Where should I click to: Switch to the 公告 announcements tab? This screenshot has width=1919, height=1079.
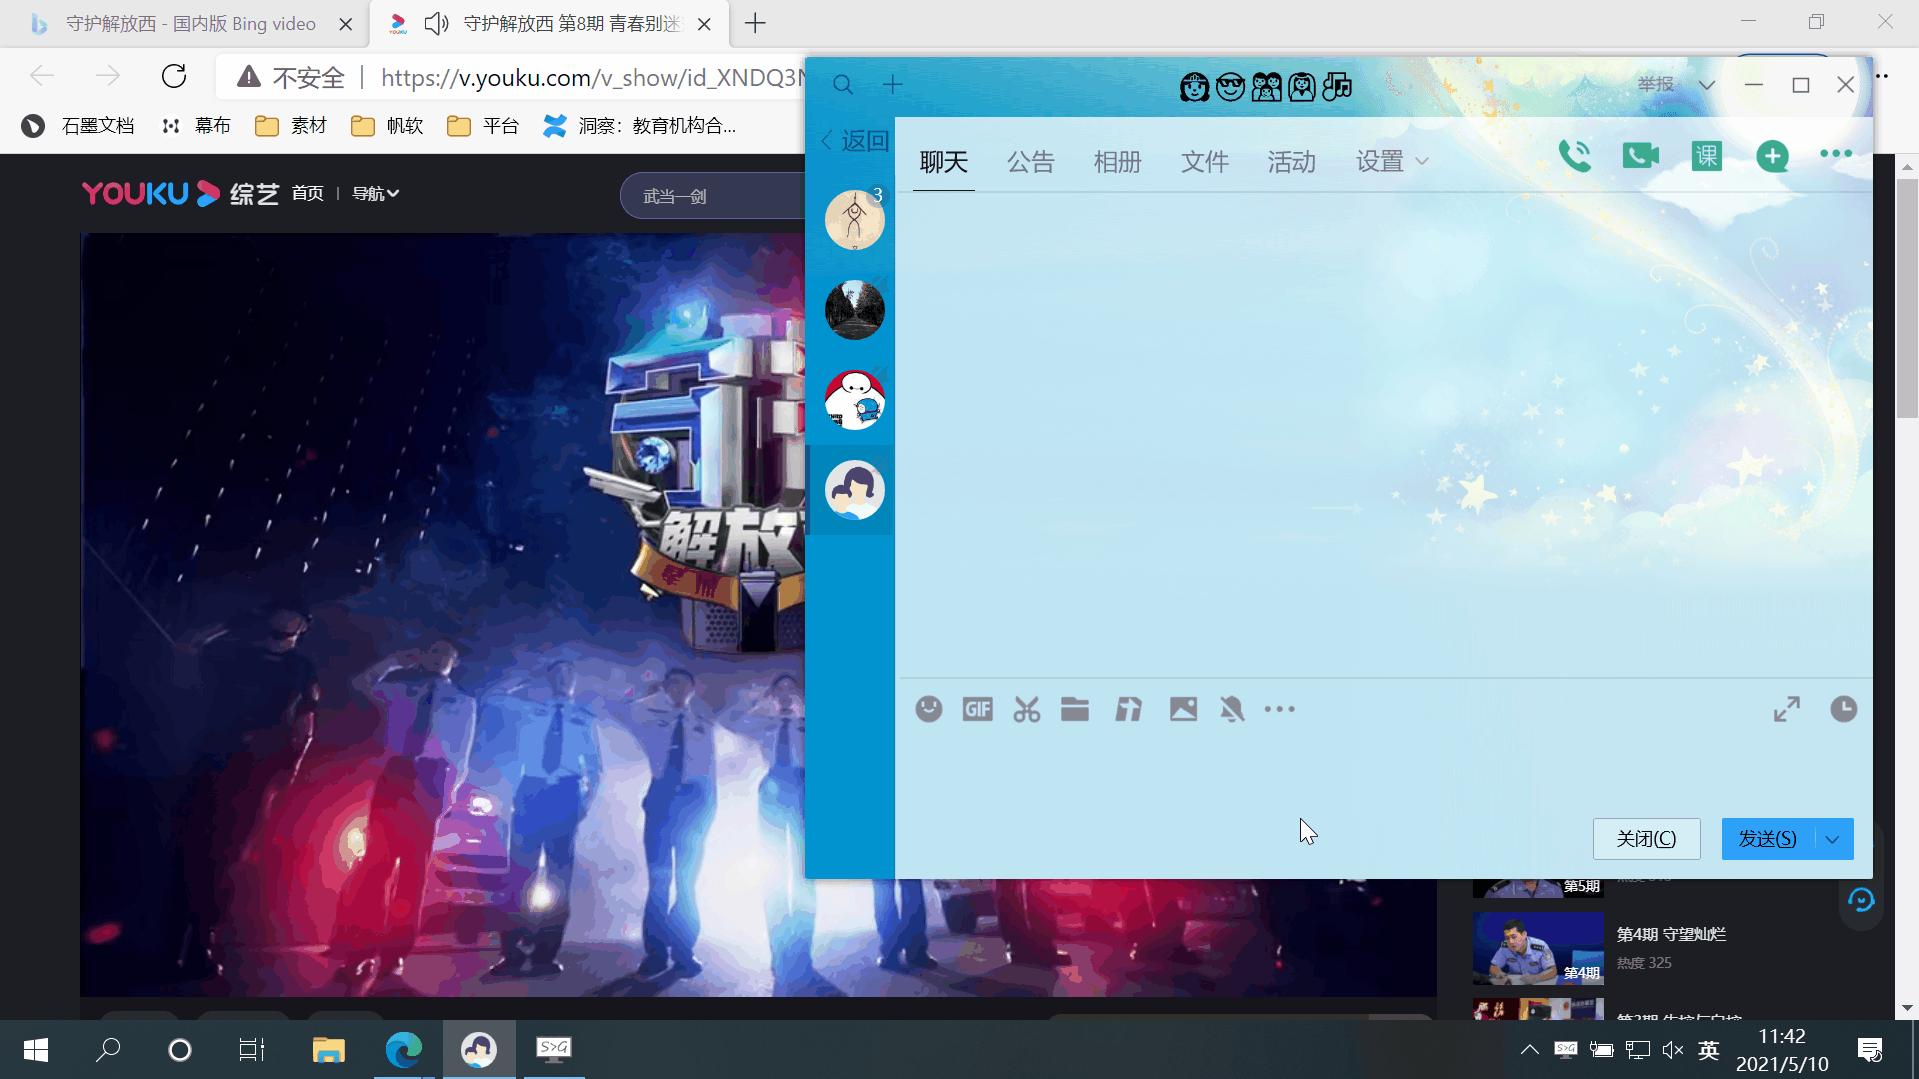tap(1031, 161)
